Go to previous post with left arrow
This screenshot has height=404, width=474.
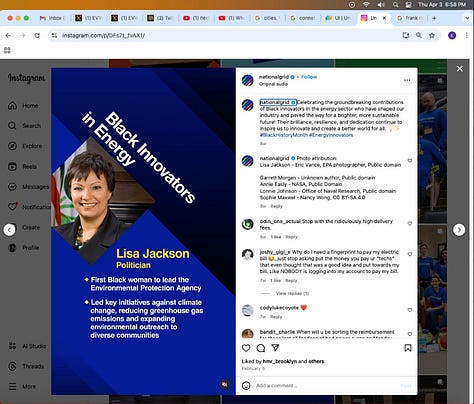9,230
